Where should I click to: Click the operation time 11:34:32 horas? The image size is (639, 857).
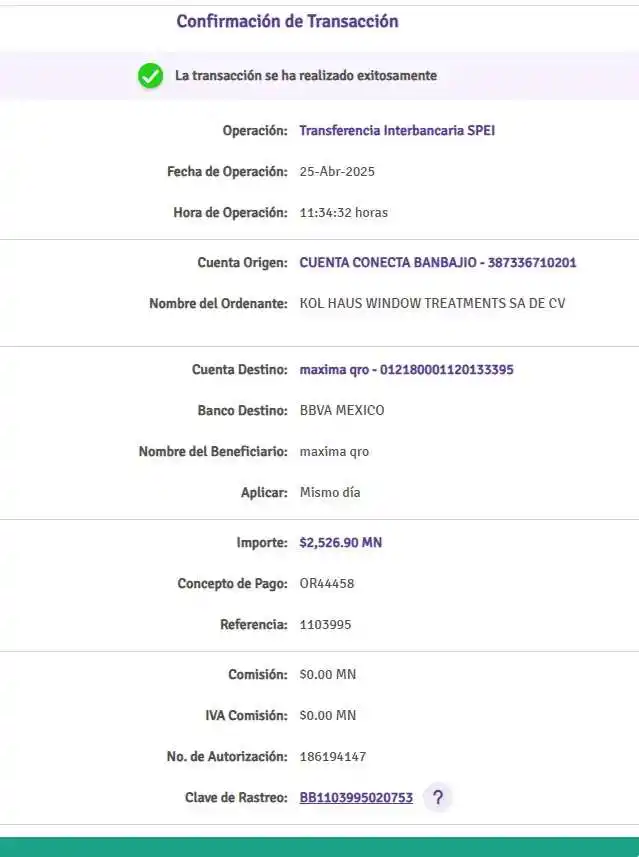click(x=343, y=213)
